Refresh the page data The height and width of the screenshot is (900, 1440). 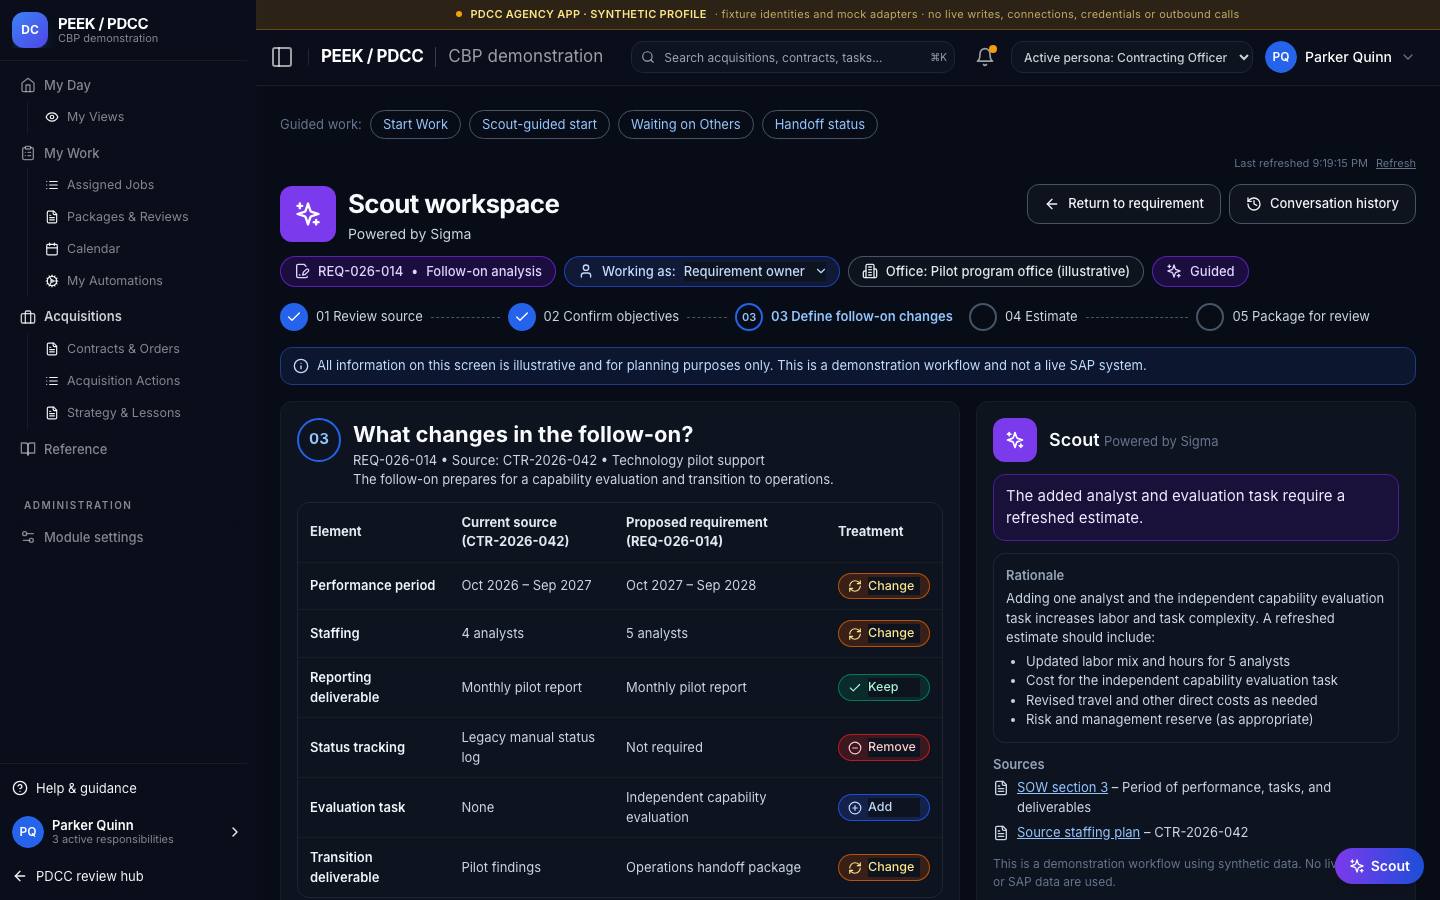[x=1395, y=163]
